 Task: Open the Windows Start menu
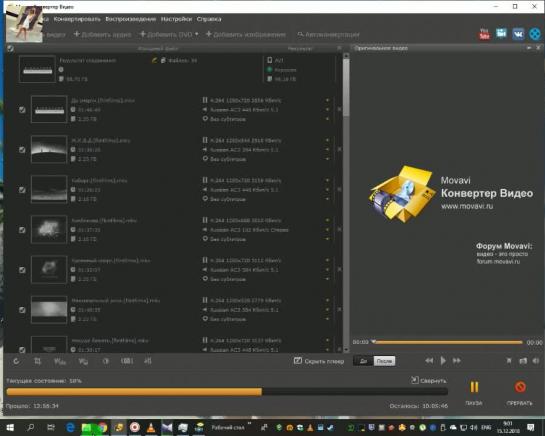click(x=10, y=428)
